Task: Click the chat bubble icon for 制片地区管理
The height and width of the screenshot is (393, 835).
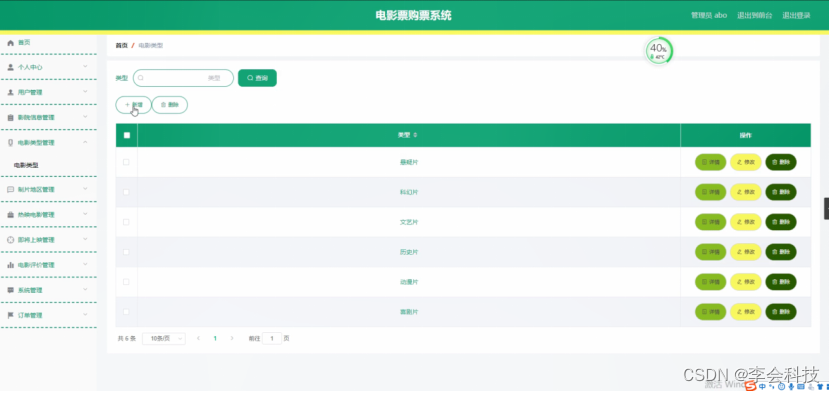Action: (x=10, y=190)
